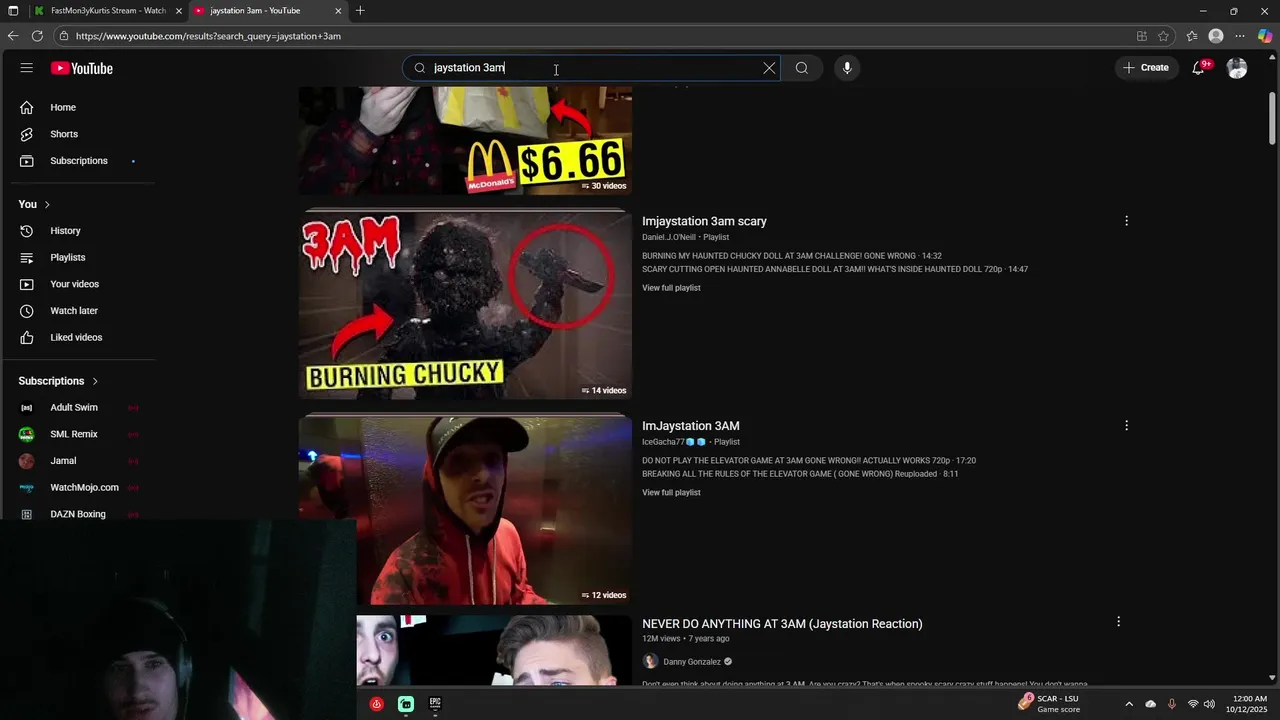Show hidden system tray icons
This screenshot has width=1280, height=720.
click(1129, 704)
